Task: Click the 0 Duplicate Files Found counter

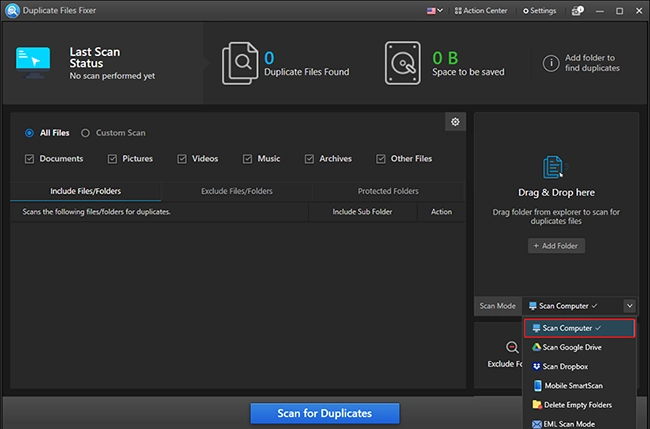Action: click(269, 58)
